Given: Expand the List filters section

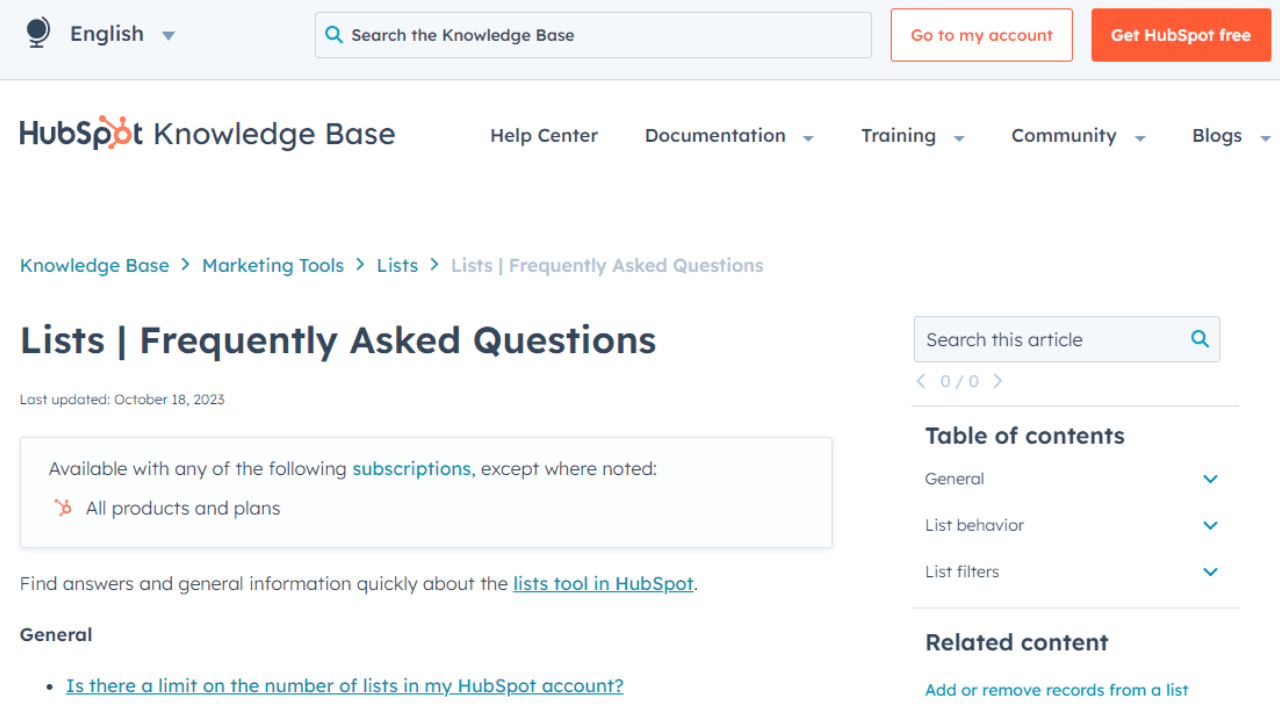Looking at the screenshot, I should click(x=1210, y=572).
